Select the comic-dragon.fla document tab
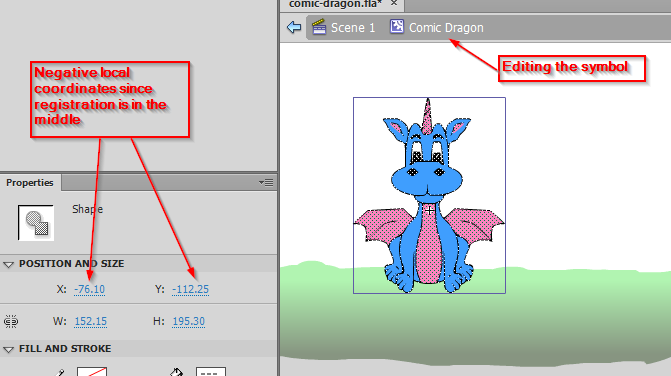This screenshot has height=376, width=671. 335,4
